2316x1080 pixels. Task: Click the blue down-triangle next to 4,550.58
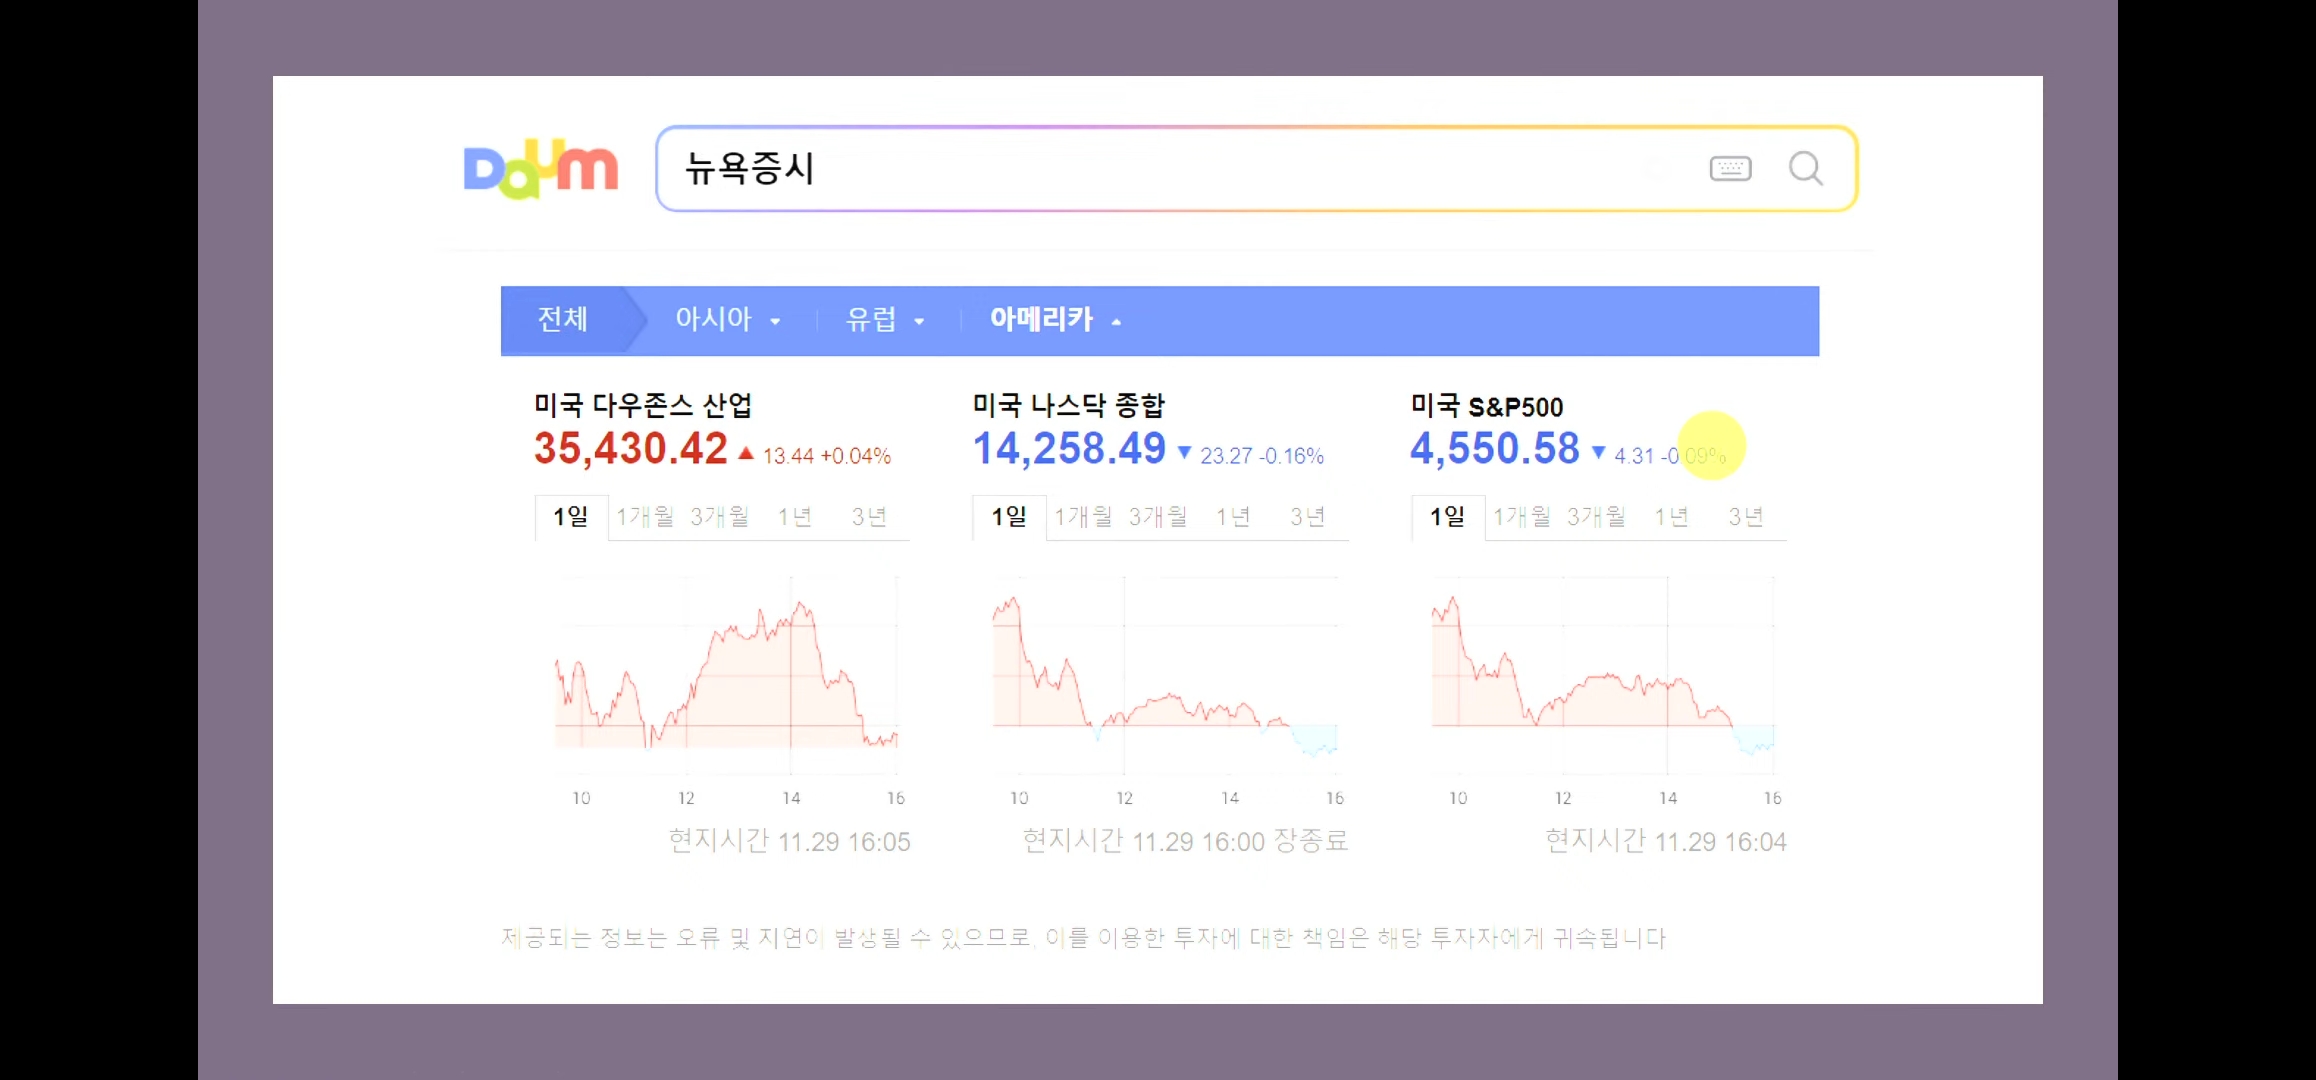click(1599, 453)
